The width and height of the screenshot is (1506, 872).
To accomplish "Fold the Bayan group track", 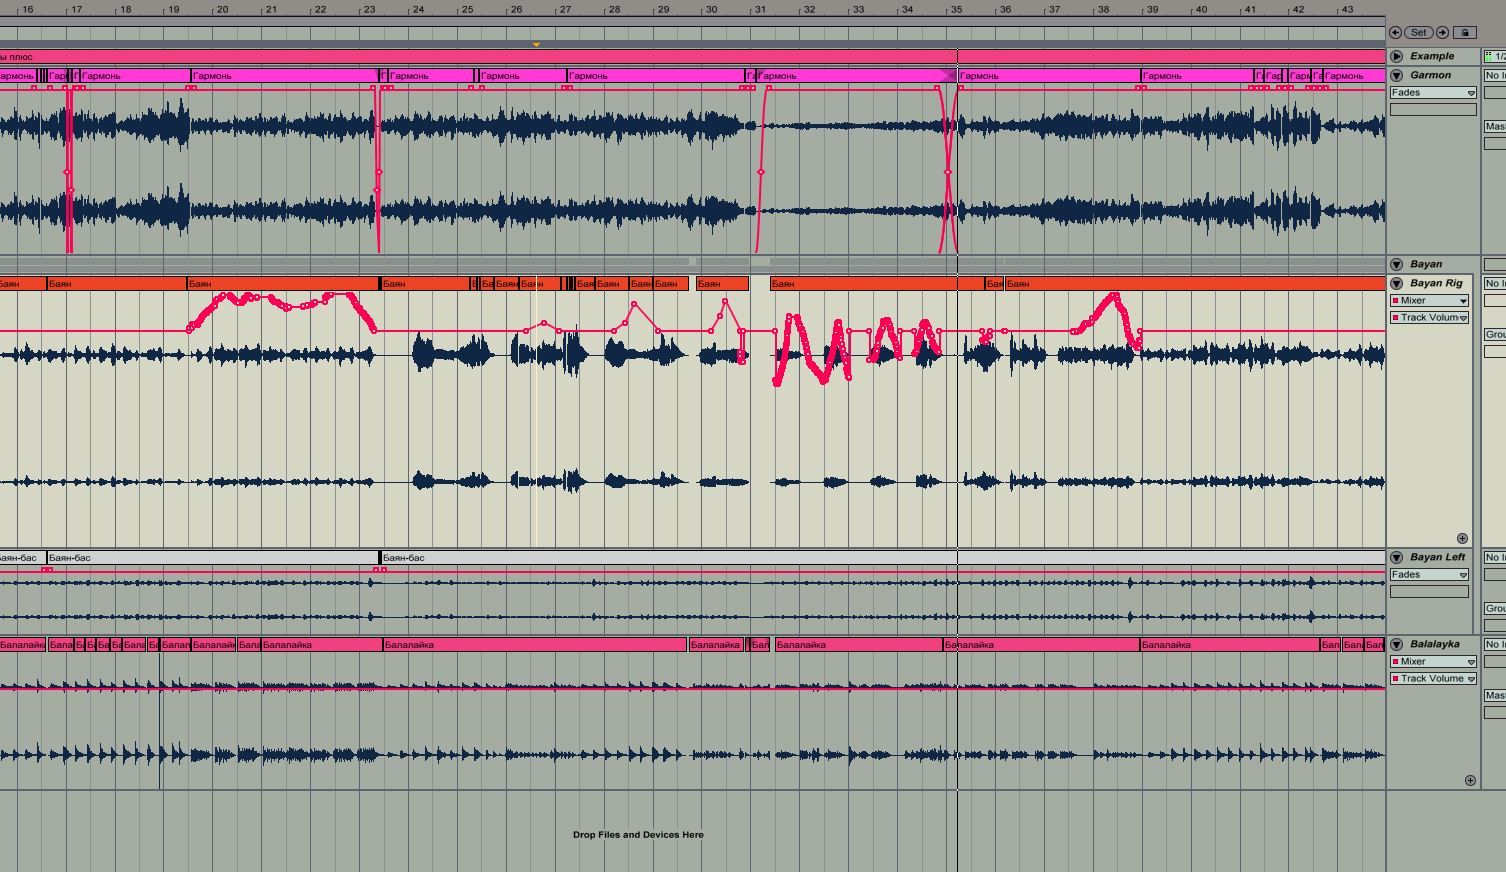I will tap(1397, 264).
